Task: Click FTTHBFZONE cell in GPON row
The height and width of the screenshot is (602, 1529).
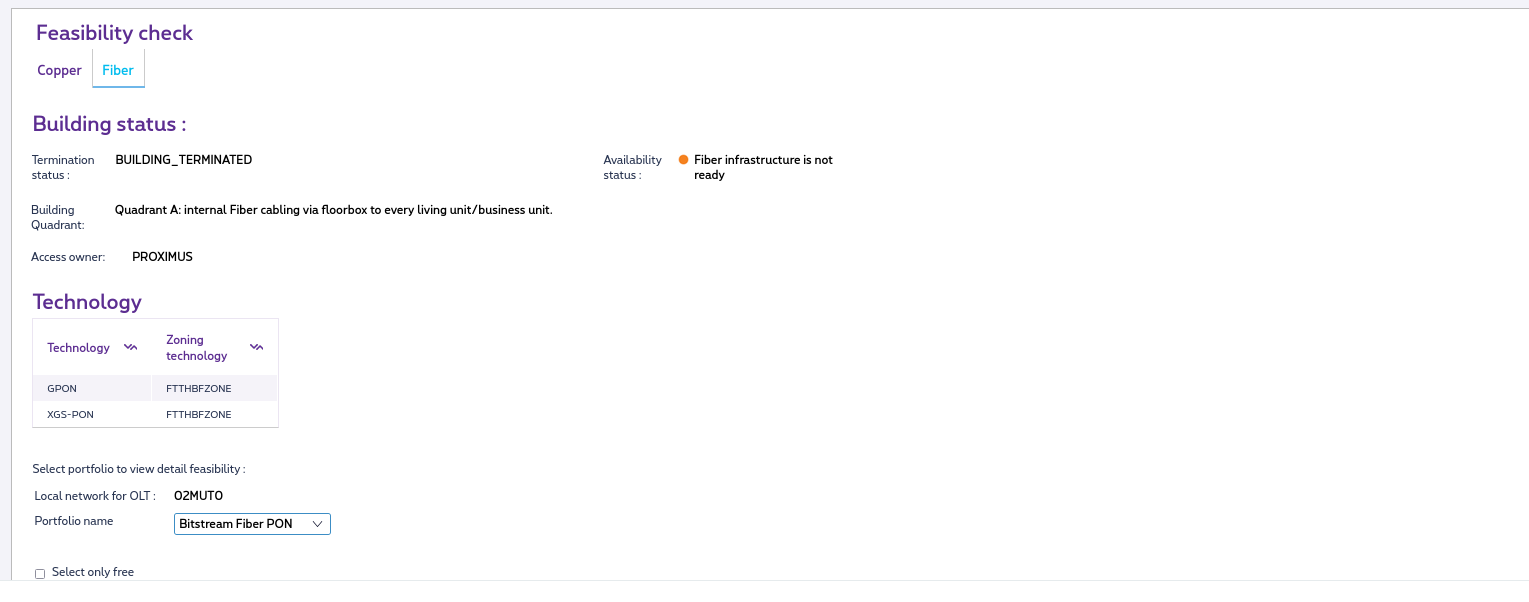Action: coord(214,388)
